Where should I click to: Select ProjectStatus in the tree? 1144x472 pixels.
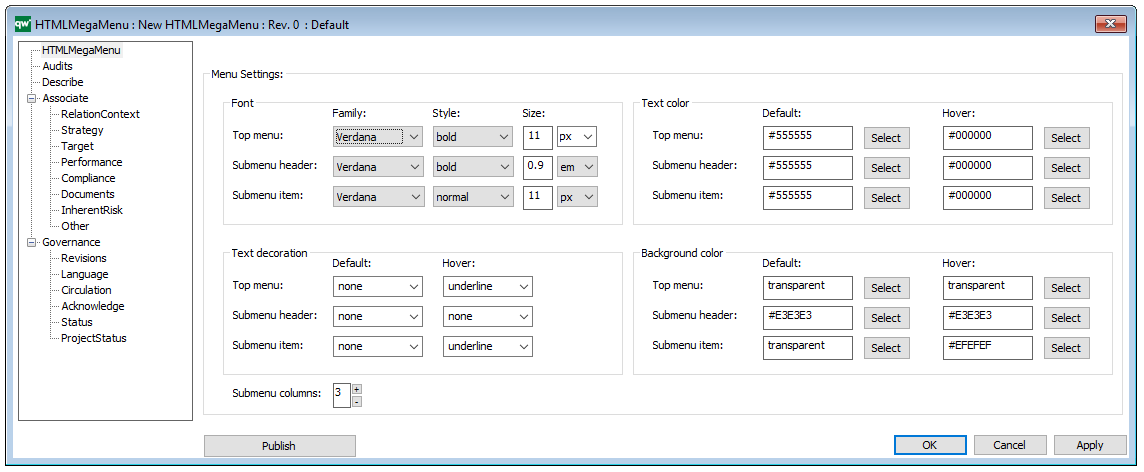point(93,338)
